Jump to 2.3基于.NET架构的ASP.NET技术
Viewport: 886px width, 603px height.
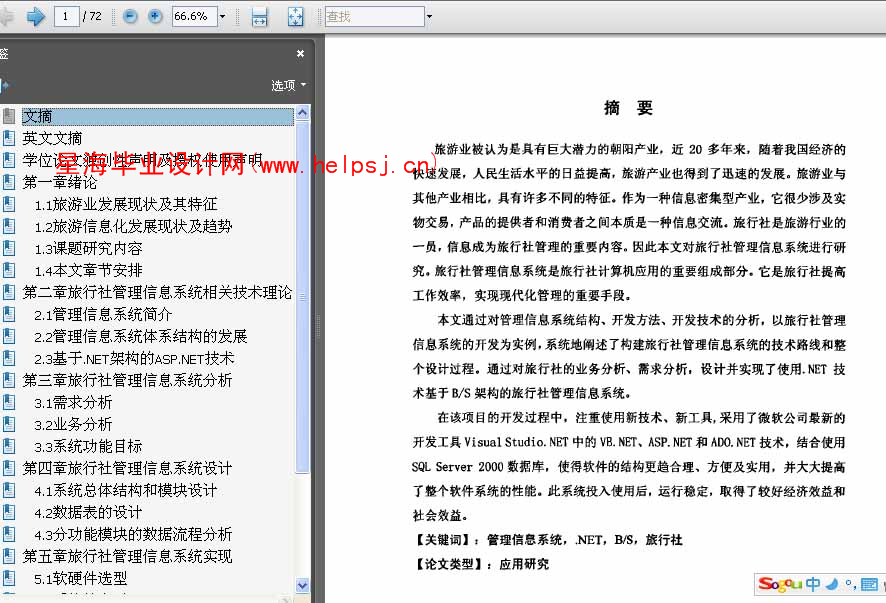click(x=134, y=359)
